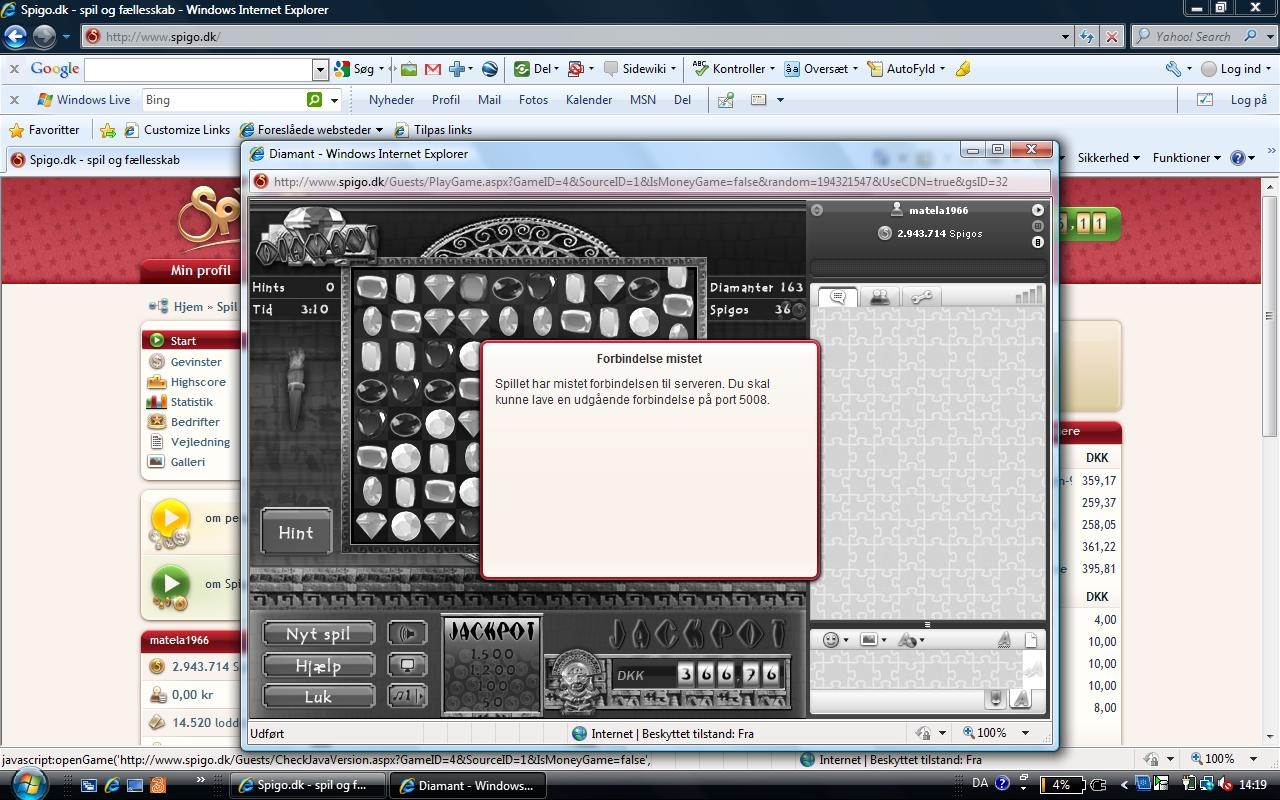Screen dimensions: 1280x800
Task: Open the Oversæt translate dropdown
Action: pyautogui.click(x=820, y=69)
